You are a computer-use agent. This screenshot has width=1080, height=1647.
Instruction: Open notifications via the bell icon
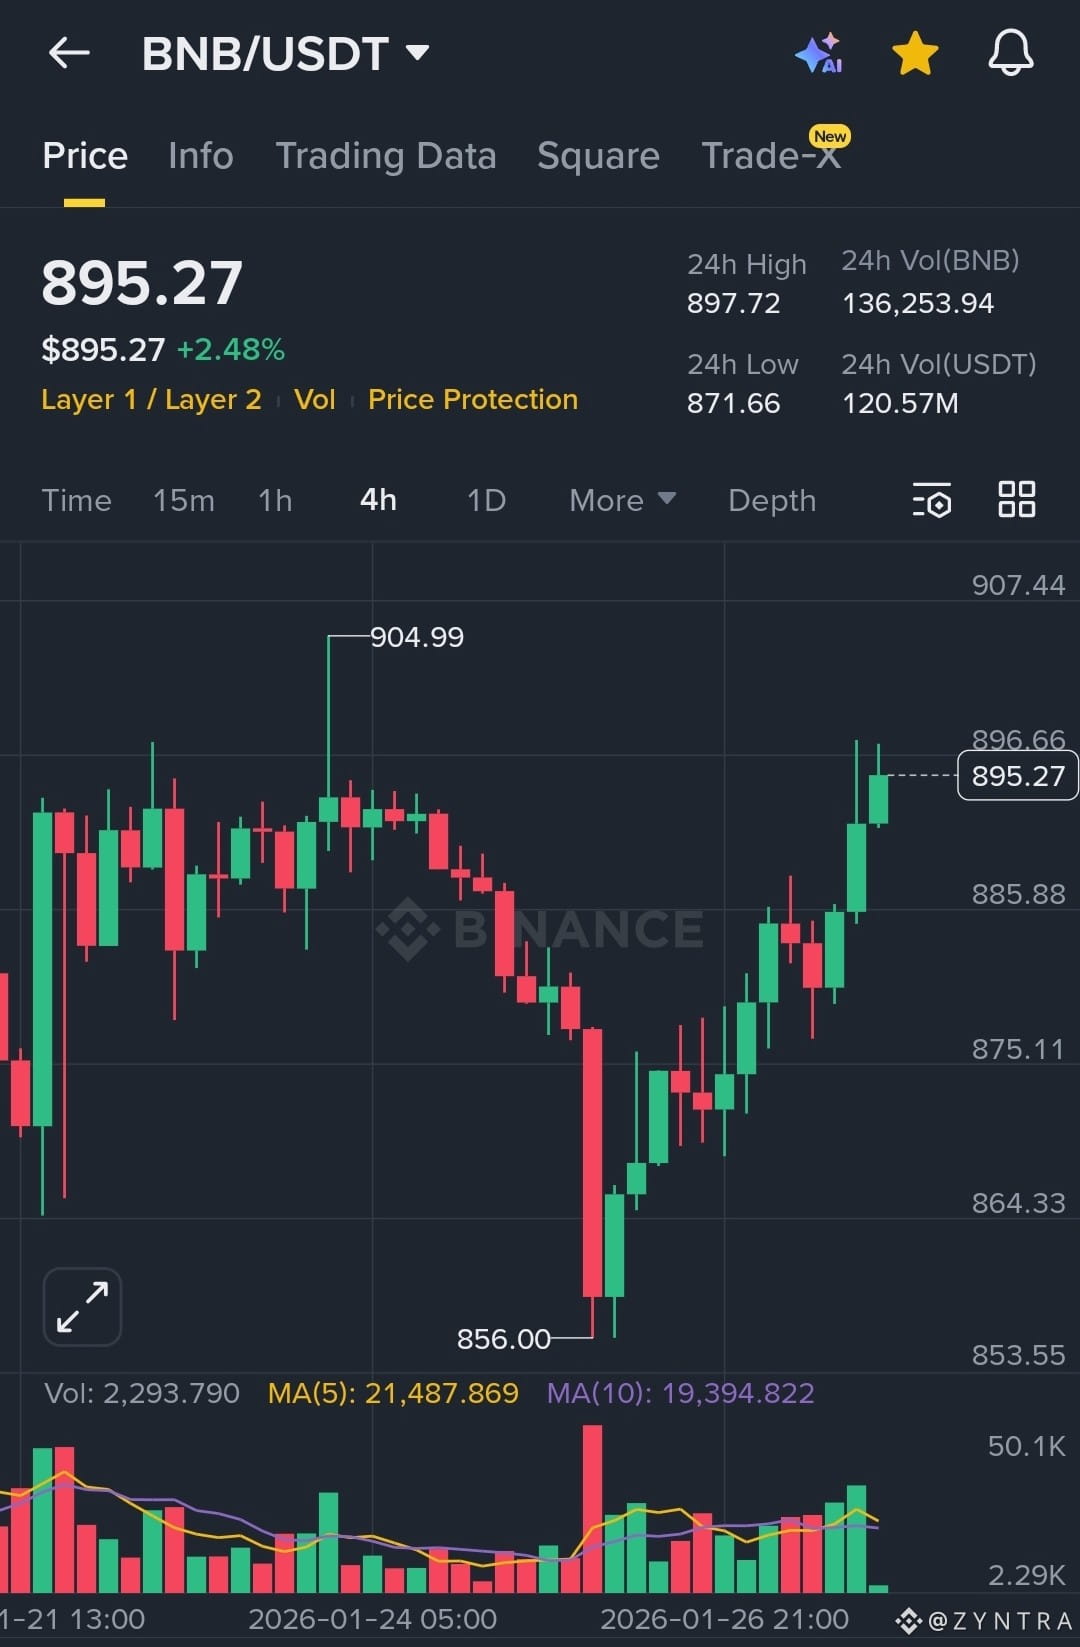point(1010,53)
